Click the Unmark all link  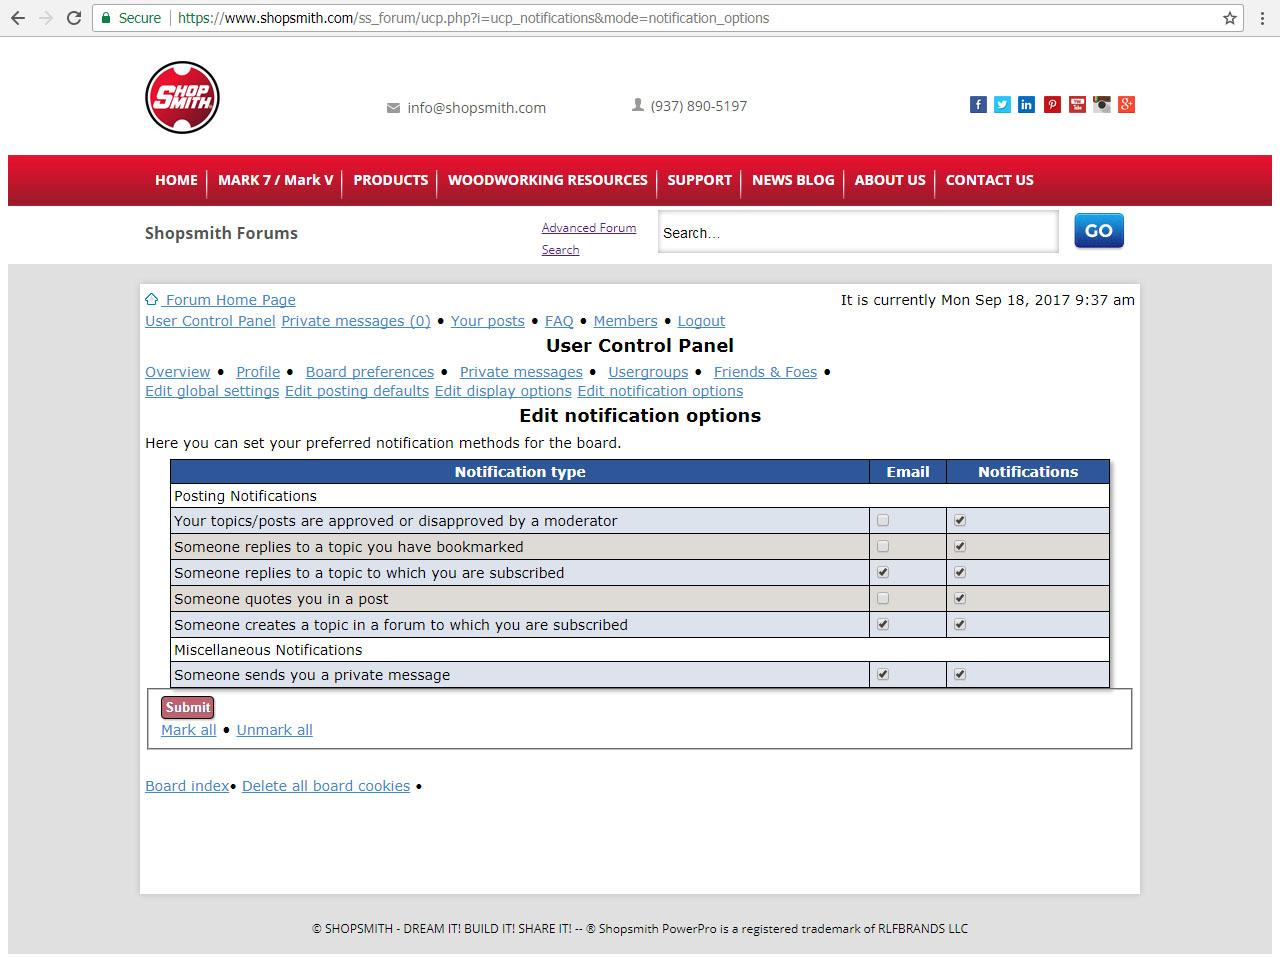tap(274, 730)
